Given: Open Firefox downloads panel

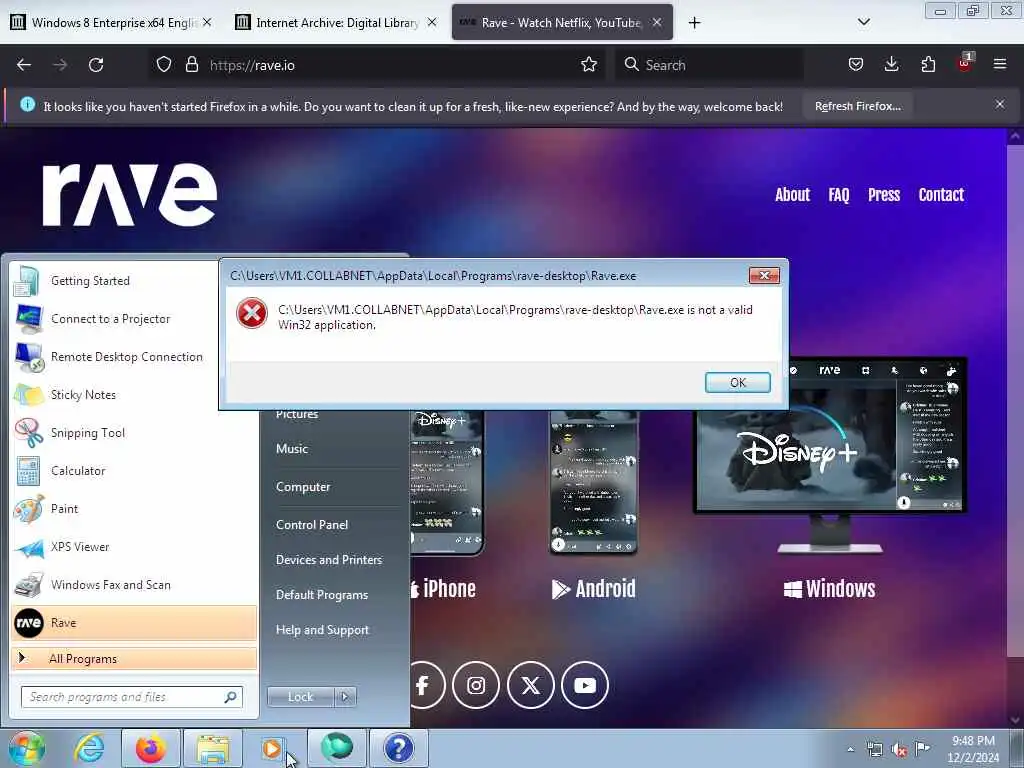Looking at the screenshot, I should pyautogui.click(x=891, y=65).
